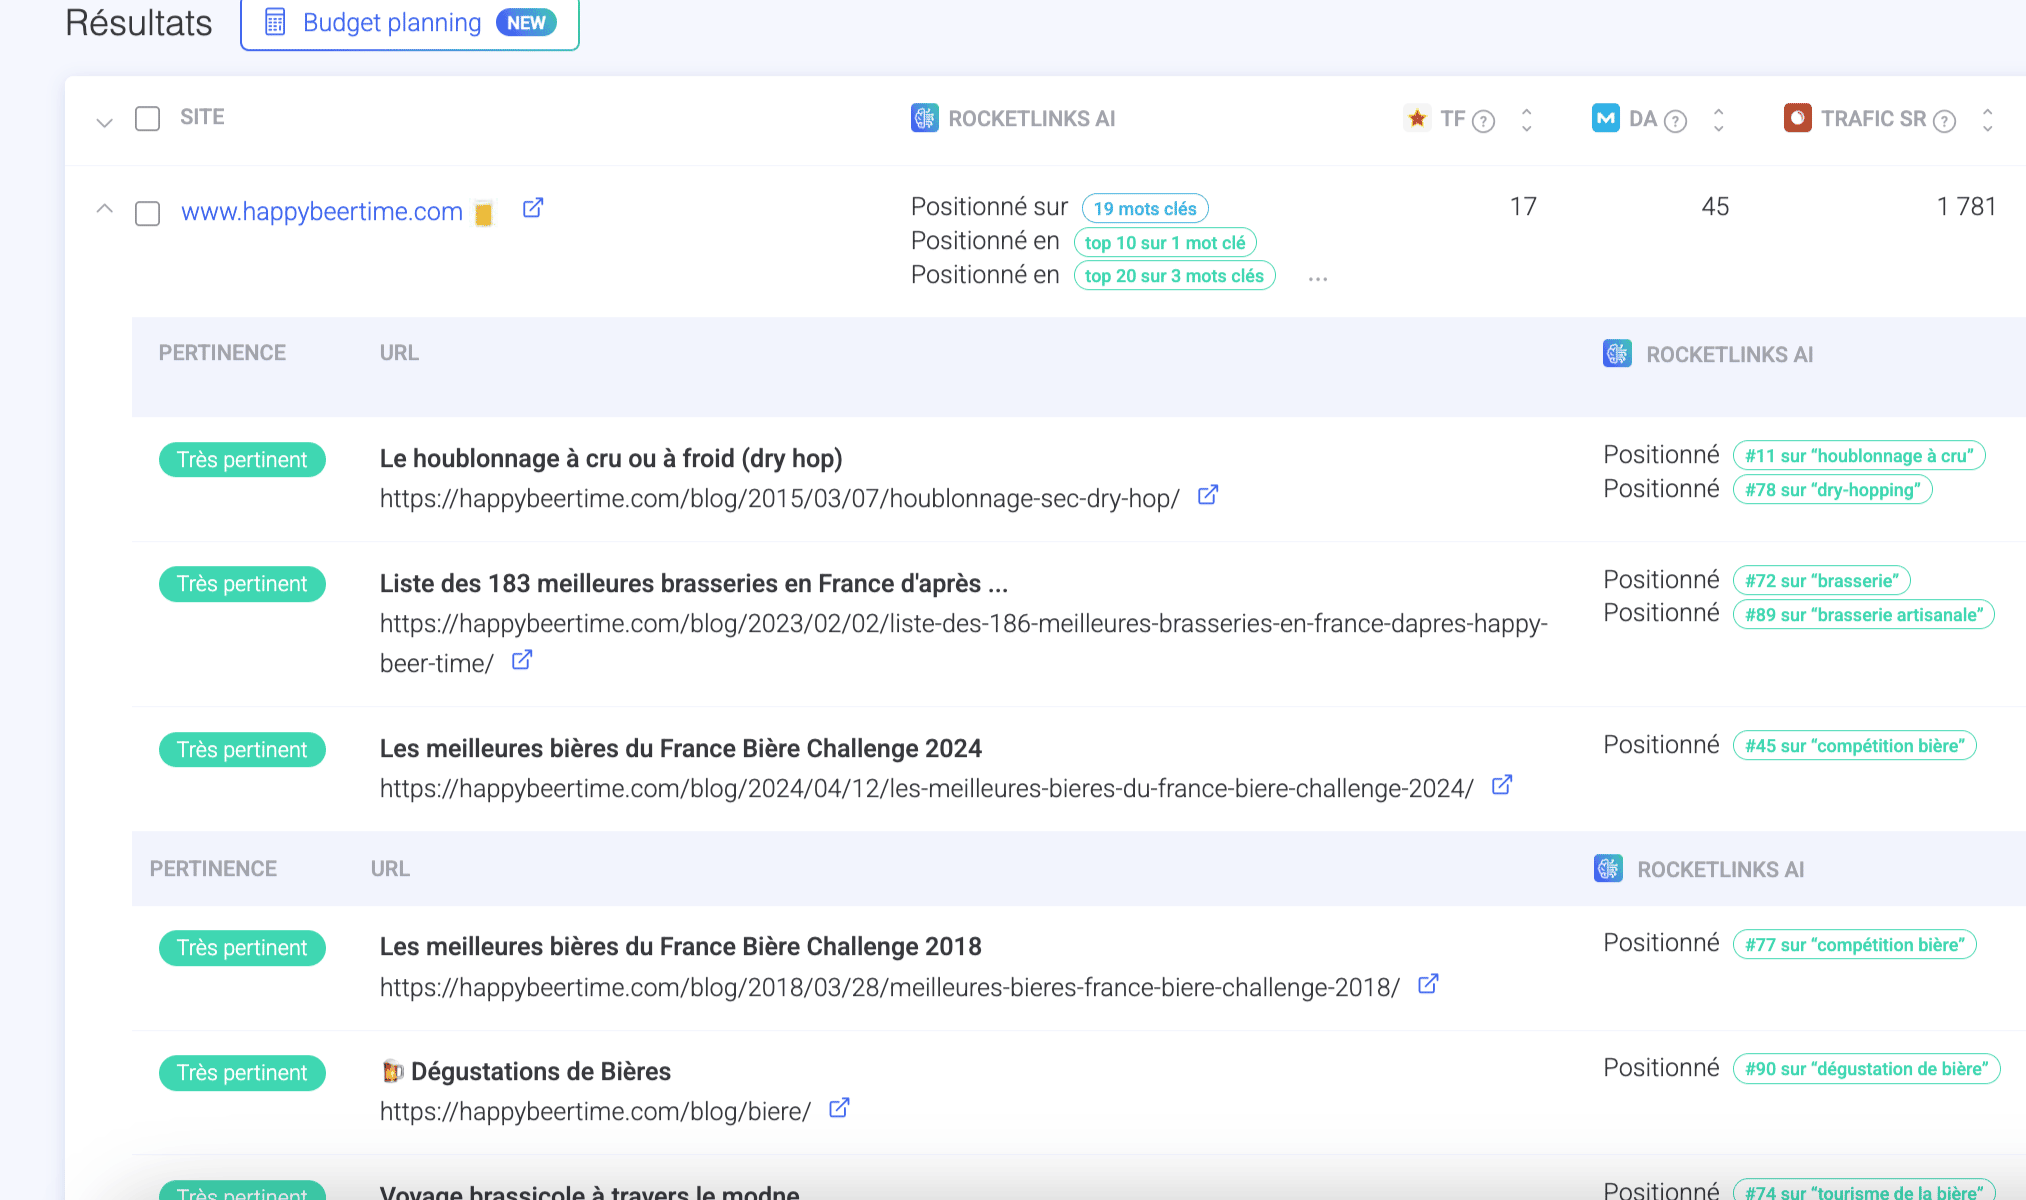Click the RocketLinks AI icon in the second URL subheader
The width and height of the screenshot is (2026, 1200).
pos(1608,868)
